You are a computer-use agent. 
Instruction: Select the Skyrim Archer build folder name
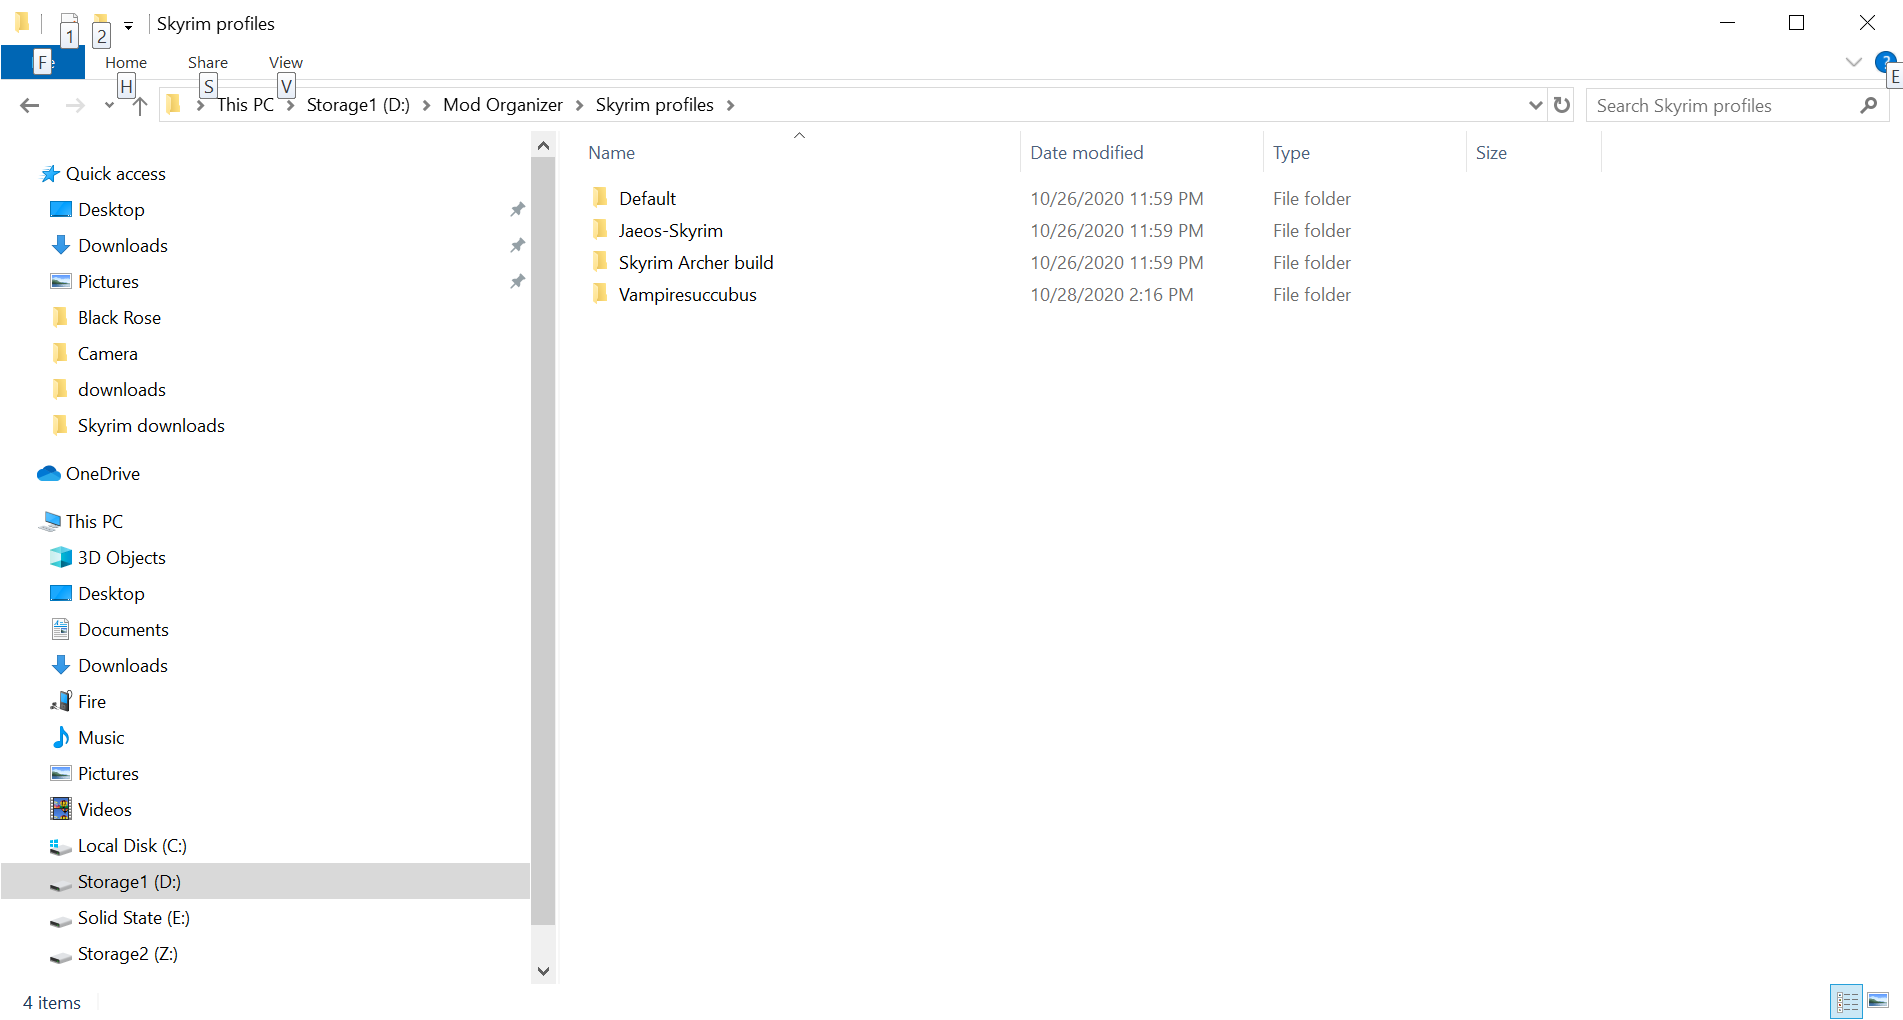pos(696,262)
